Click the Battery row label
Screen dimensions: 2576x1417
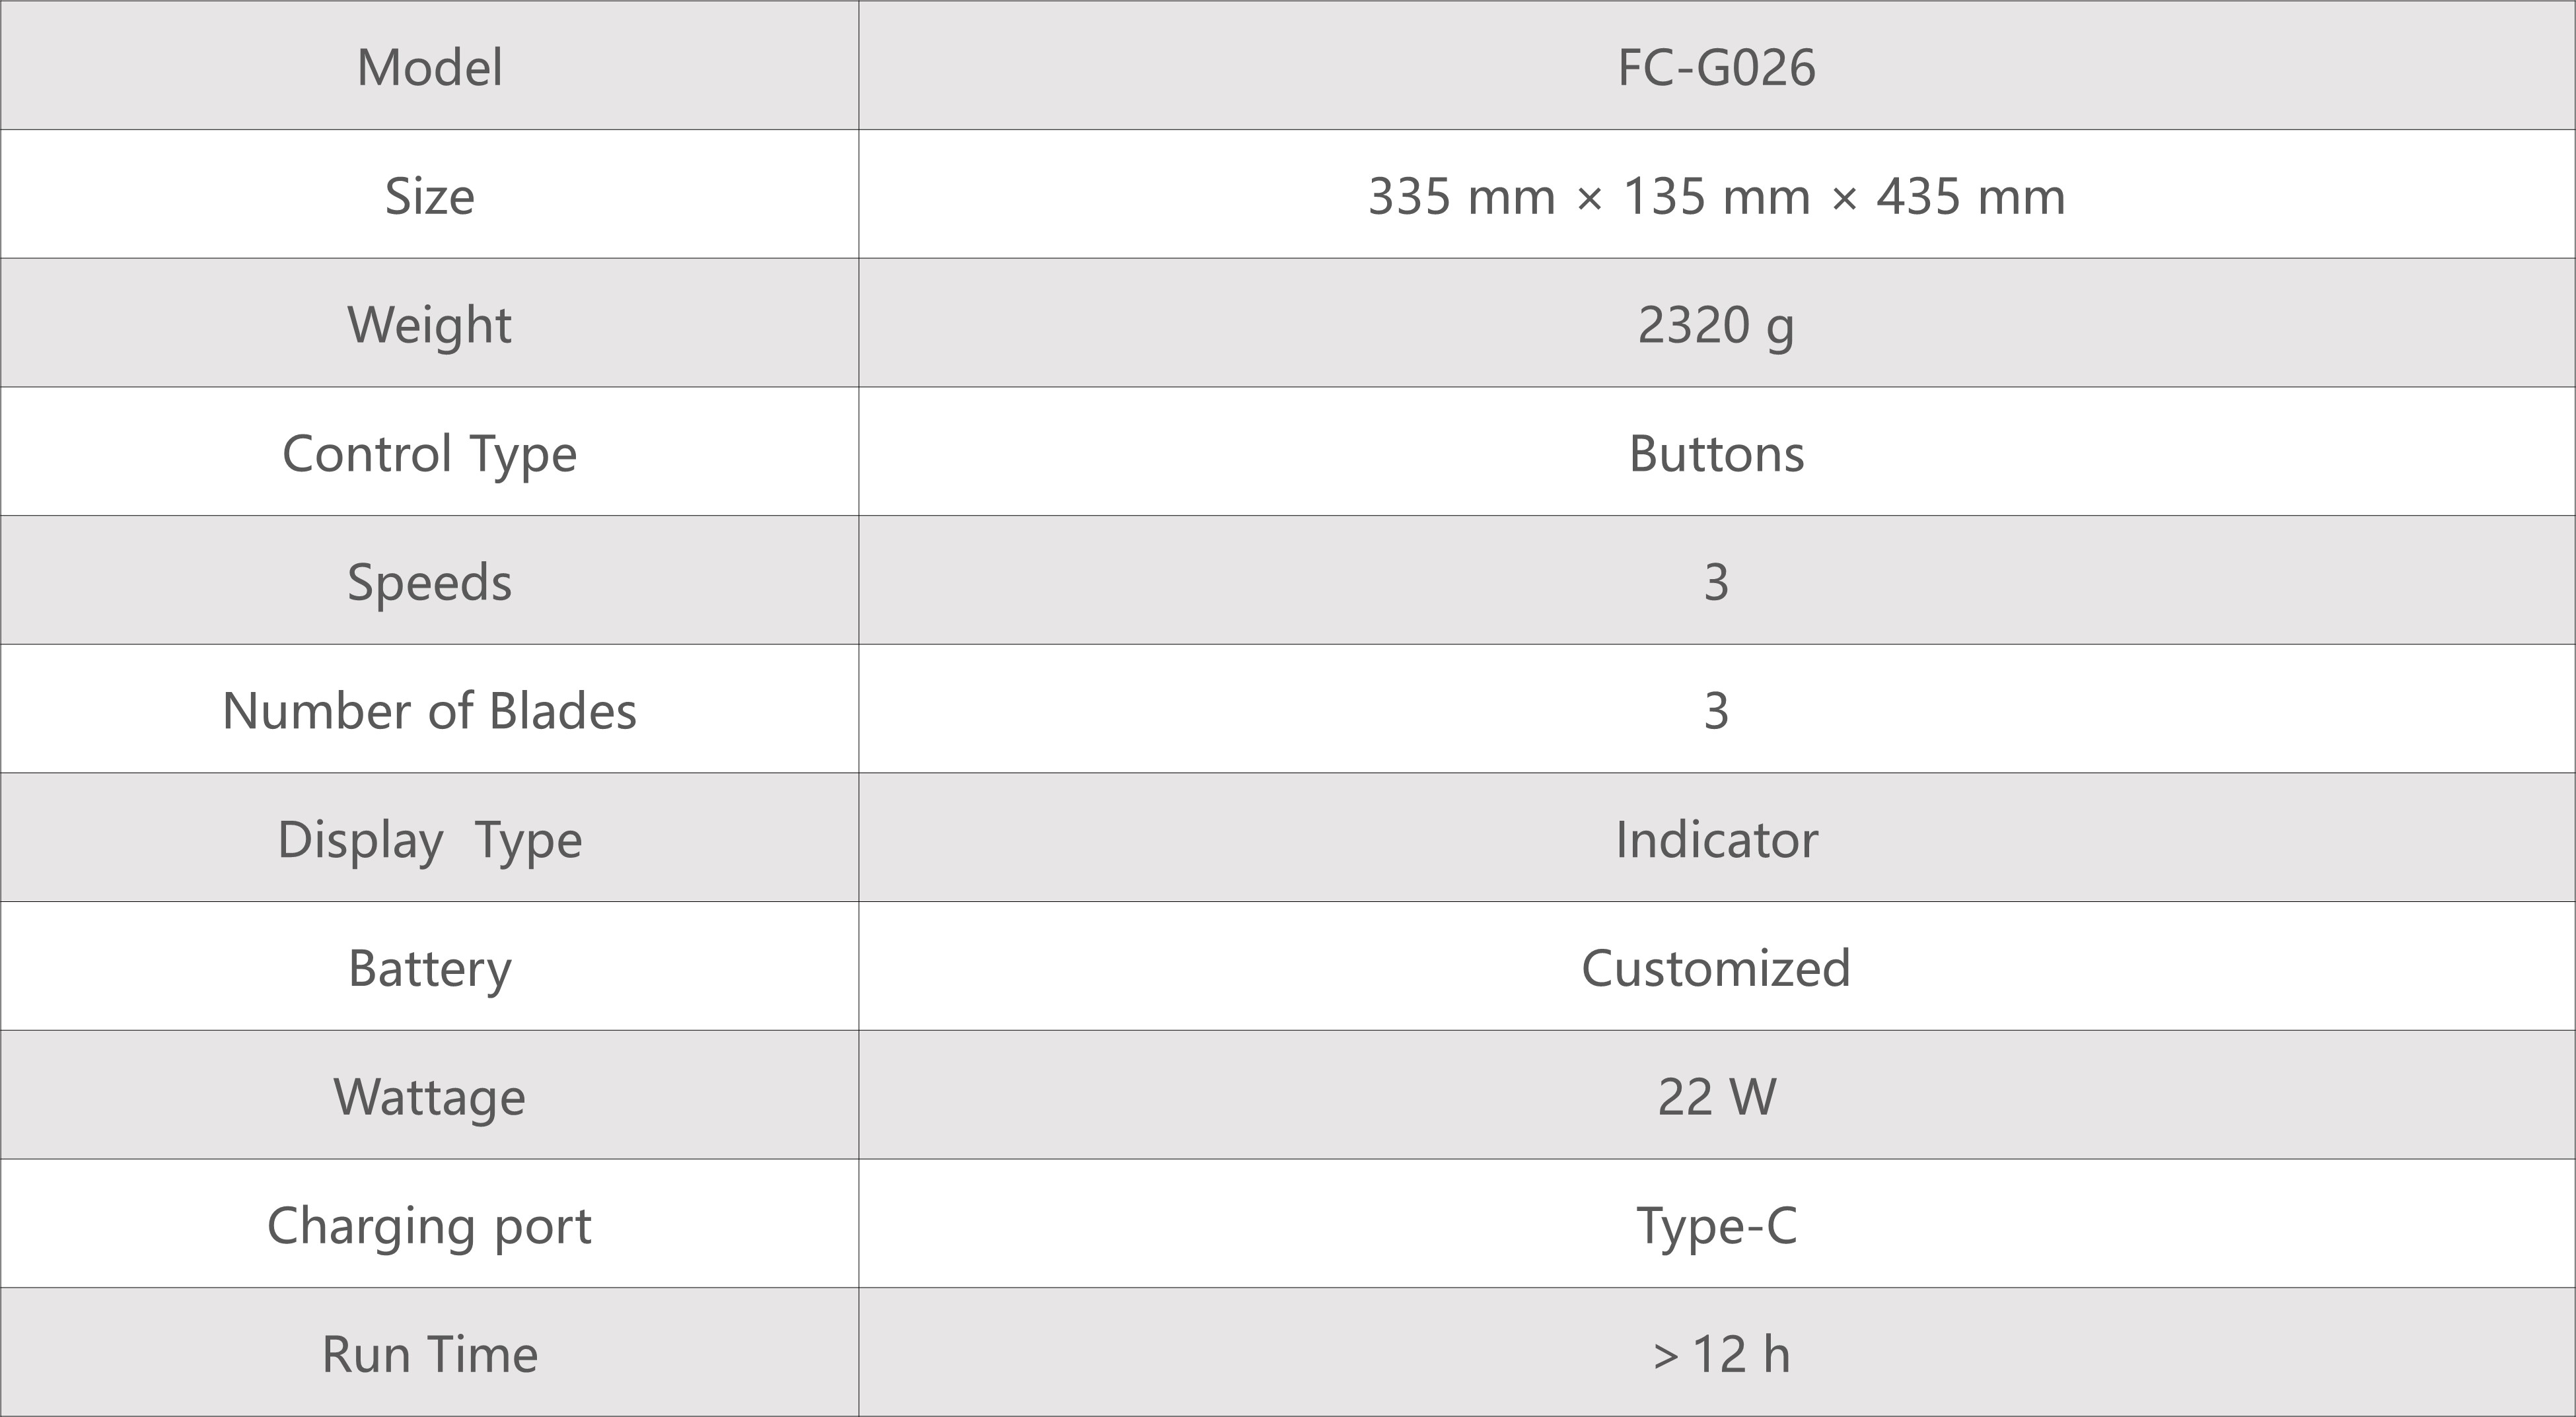tap(430, 968)
